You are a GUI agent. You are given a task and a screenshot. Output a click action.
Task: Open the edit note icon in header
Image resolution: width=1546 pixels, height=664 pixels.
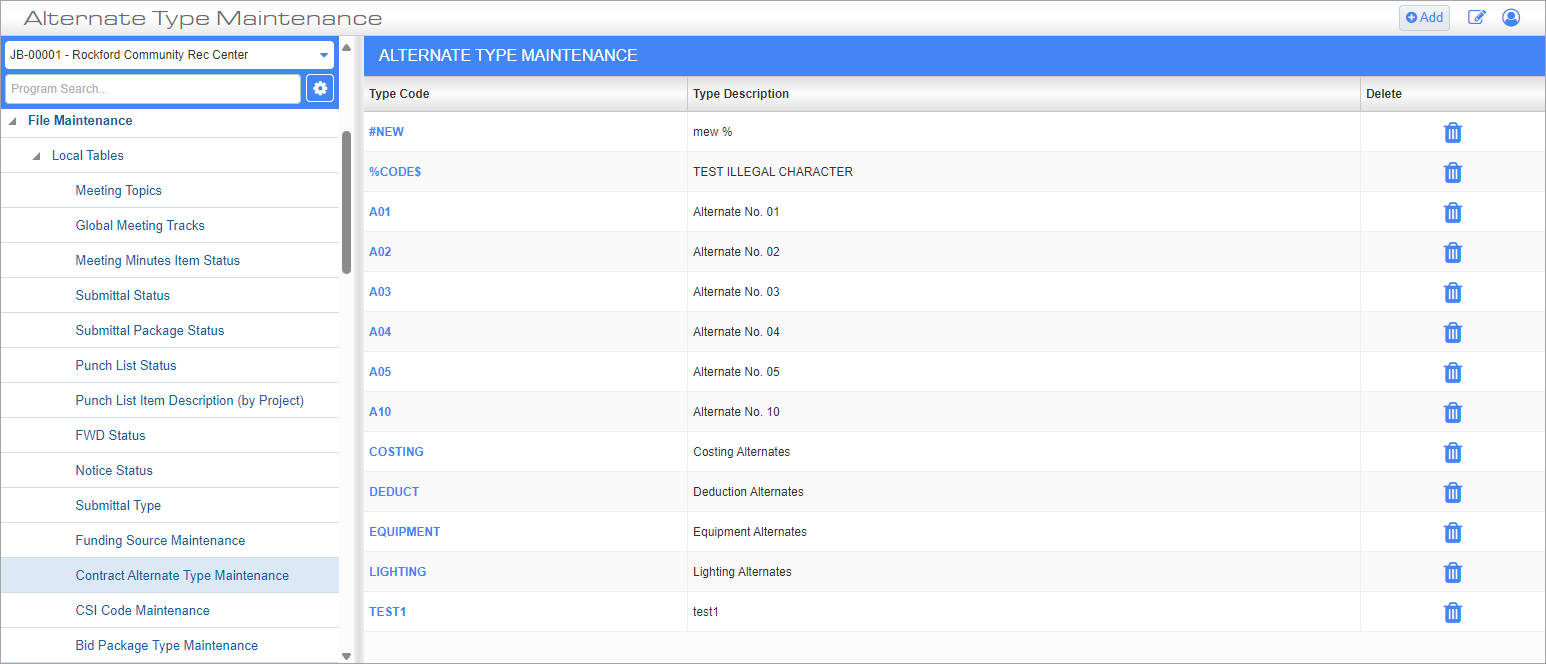coord(1476,17)
